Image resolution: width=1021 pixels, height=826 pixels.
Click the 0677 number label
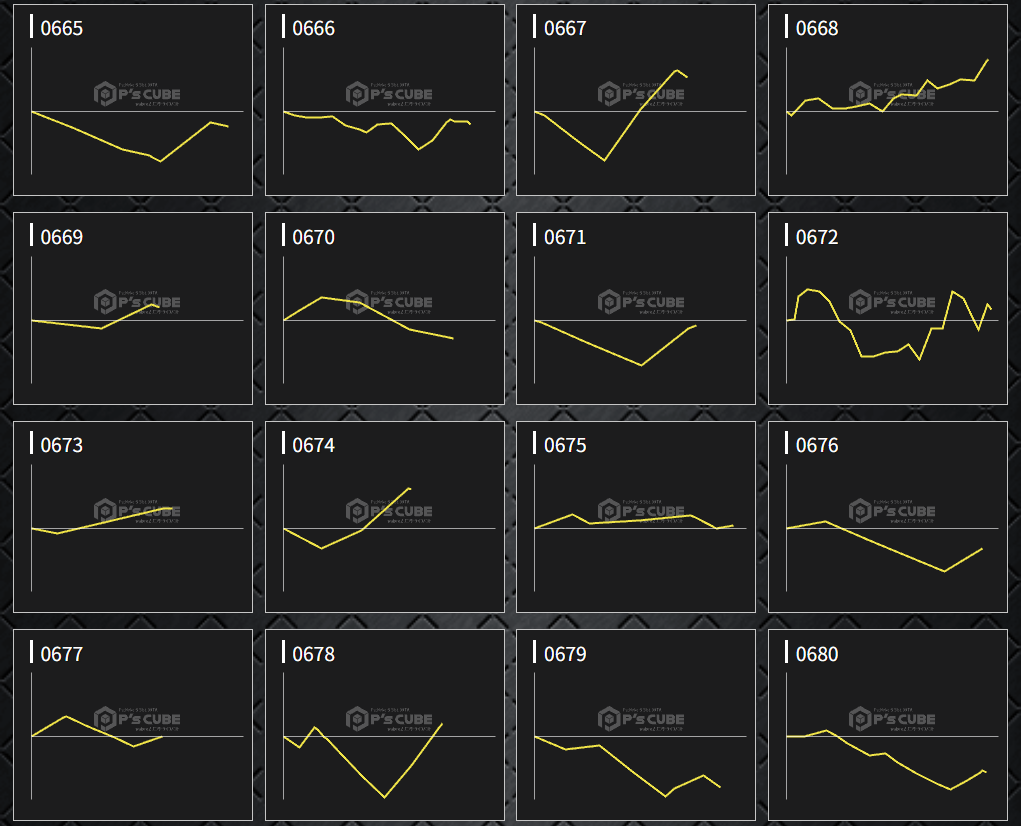tap(62, 654)
